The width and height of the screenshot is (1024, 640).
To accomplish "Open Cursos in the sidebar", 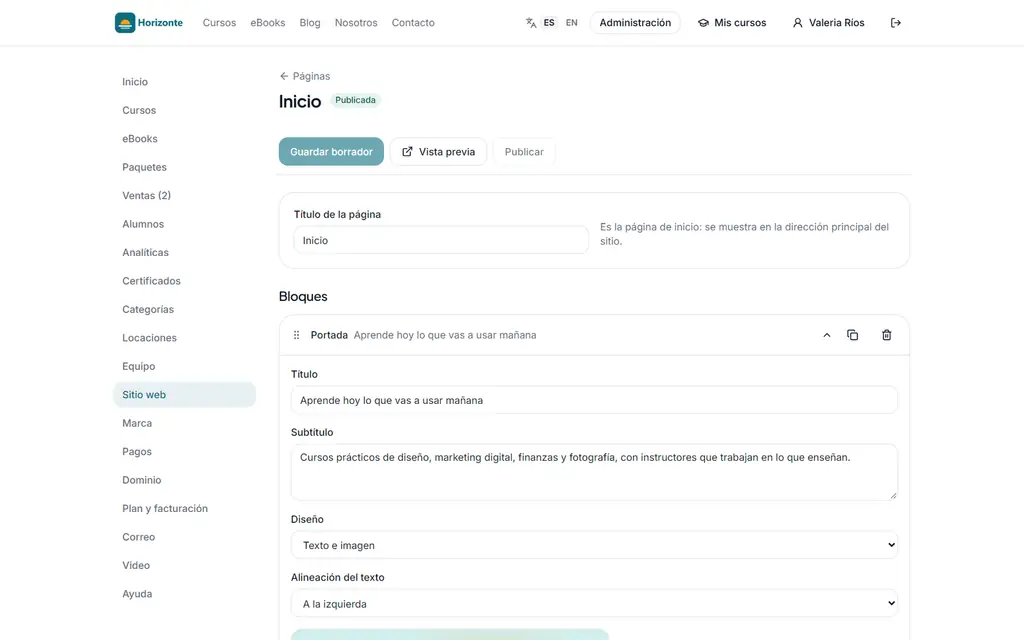I will coord(184,110).
